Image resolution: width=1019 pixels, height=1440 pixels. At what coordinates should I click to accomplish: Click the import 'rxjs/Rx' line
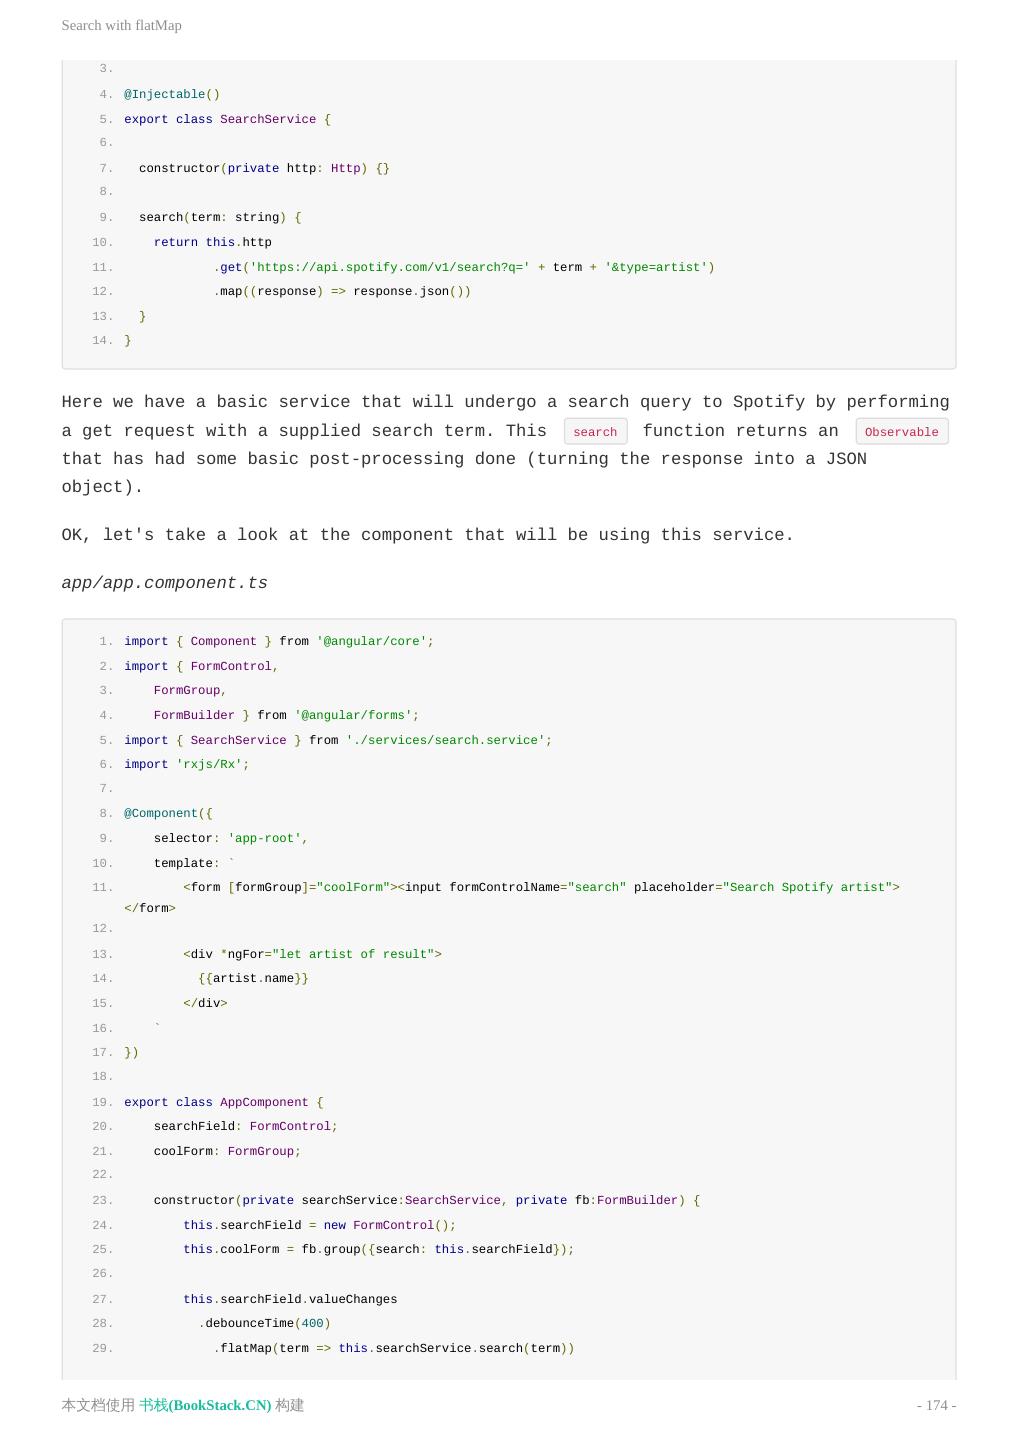186,764
